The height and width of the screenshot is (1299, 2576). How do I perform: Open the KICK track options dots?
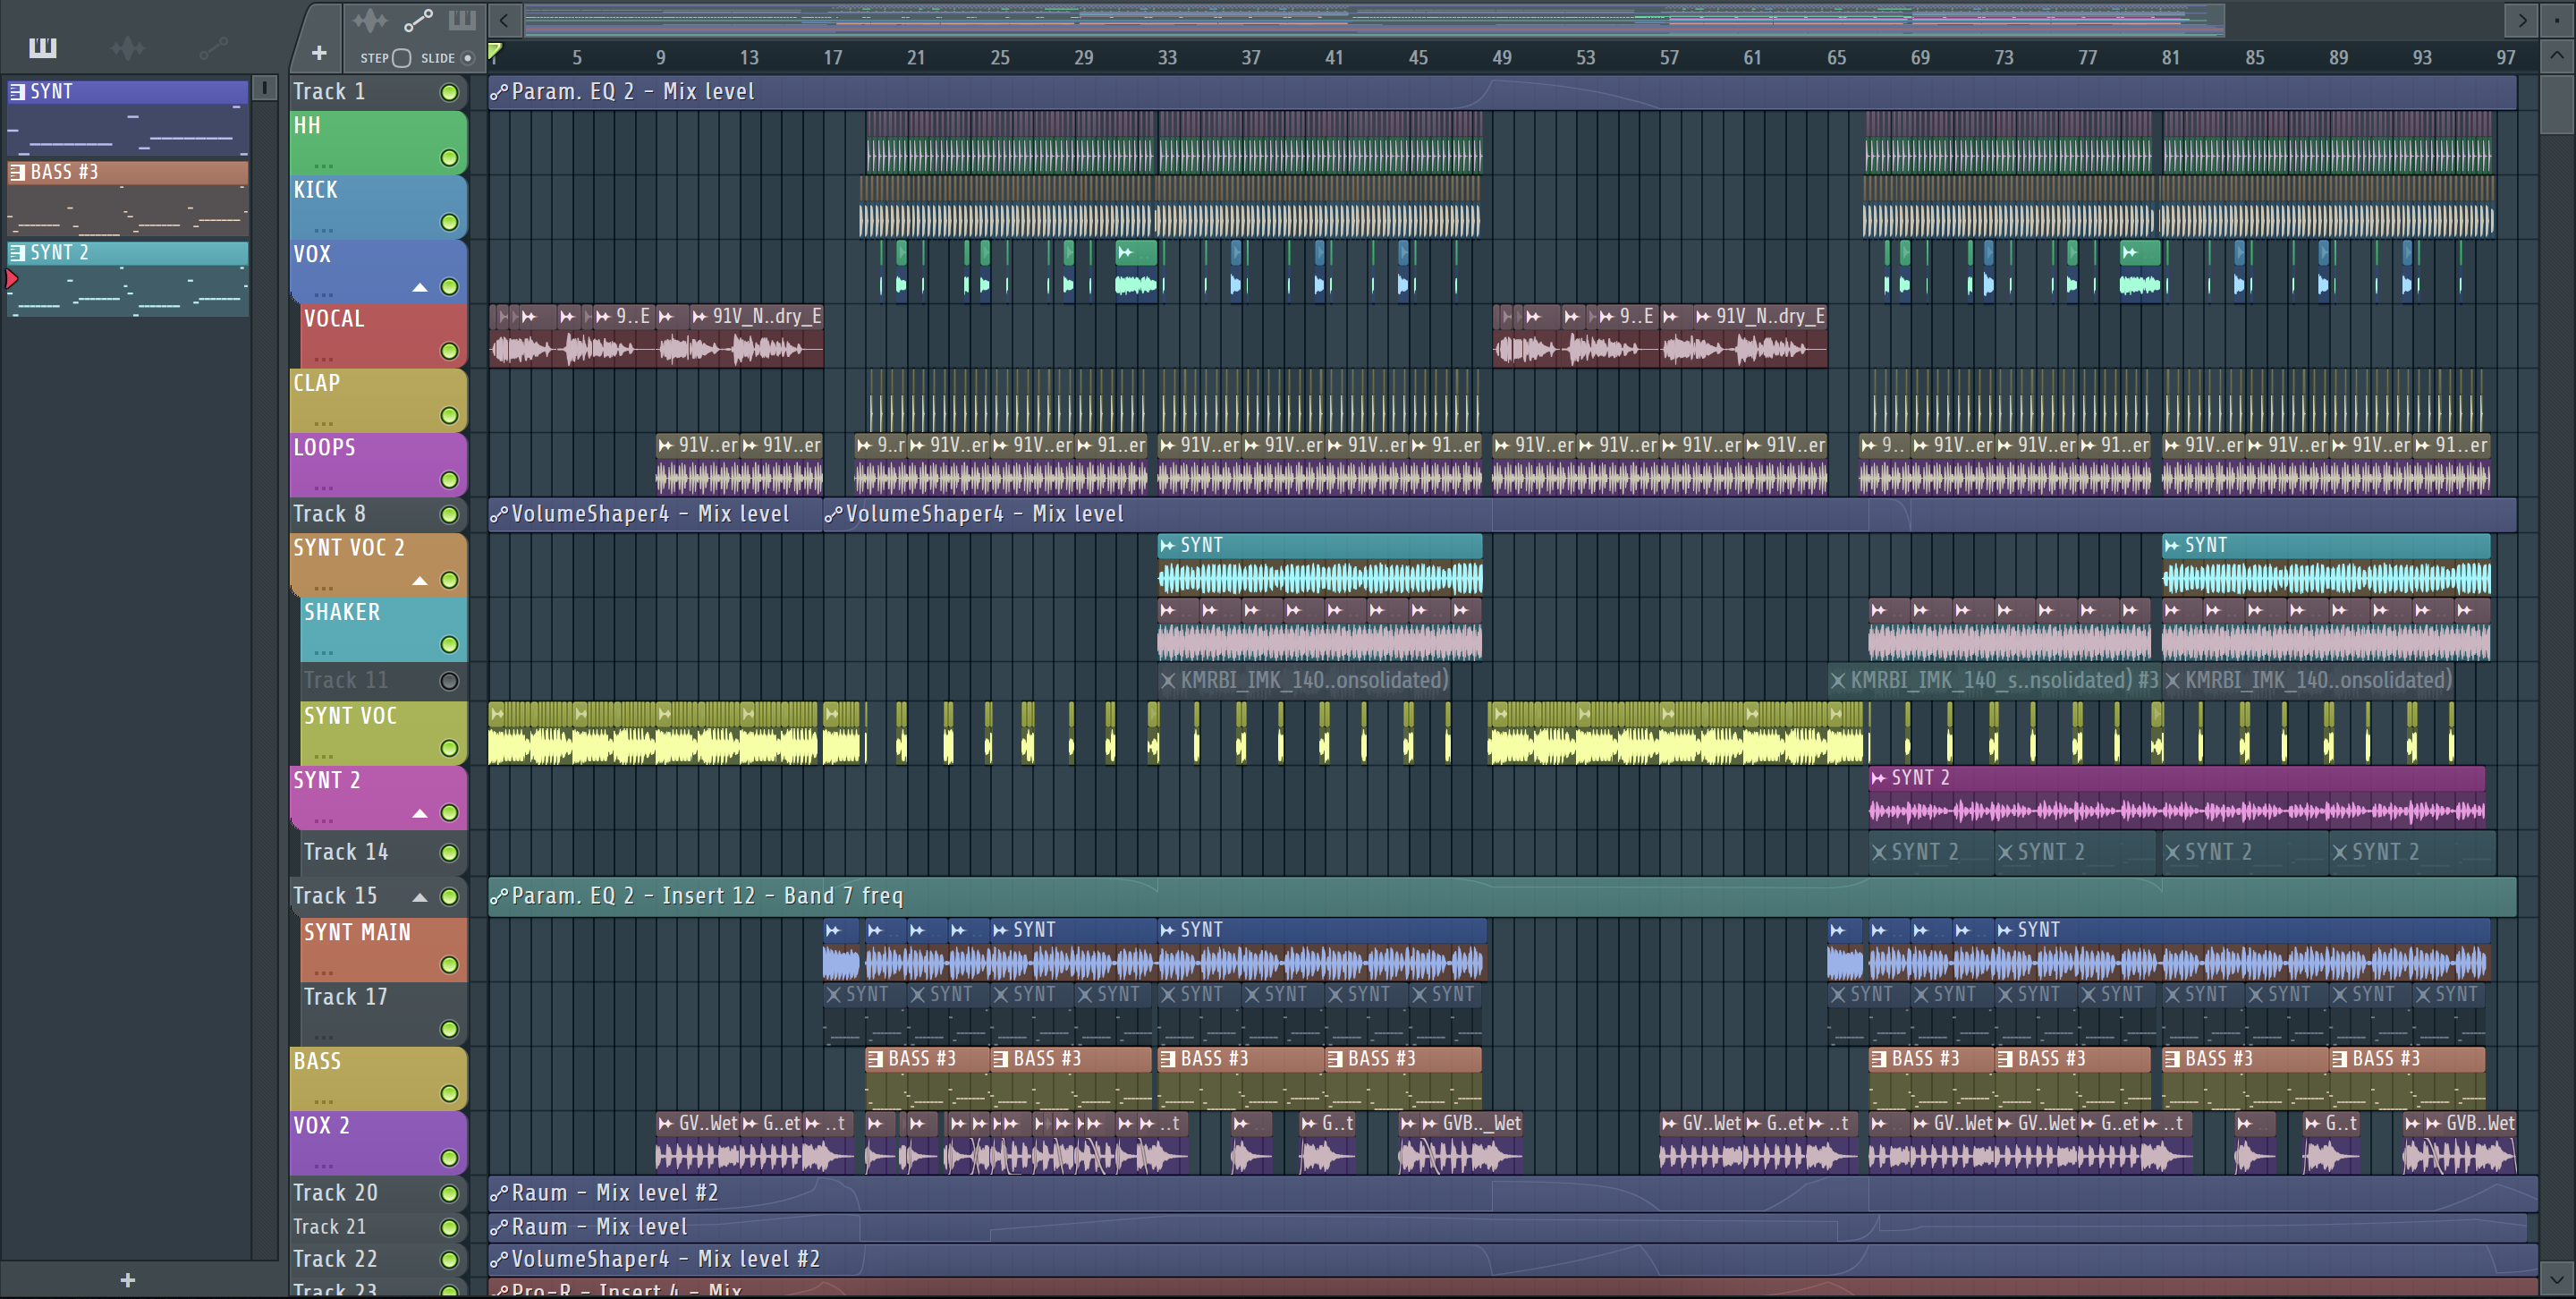[x=323, y=230]
